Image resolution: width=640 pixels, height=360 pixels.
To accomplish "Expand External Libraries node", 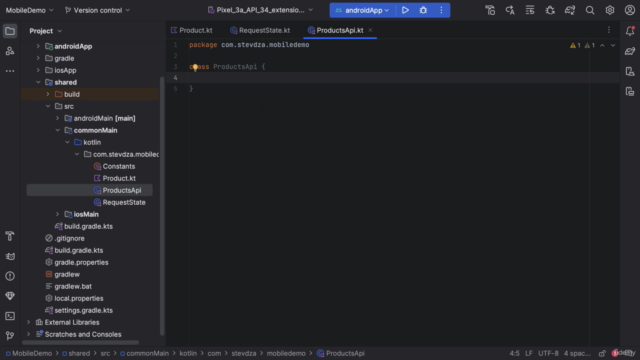I will (x=29, y=322).
